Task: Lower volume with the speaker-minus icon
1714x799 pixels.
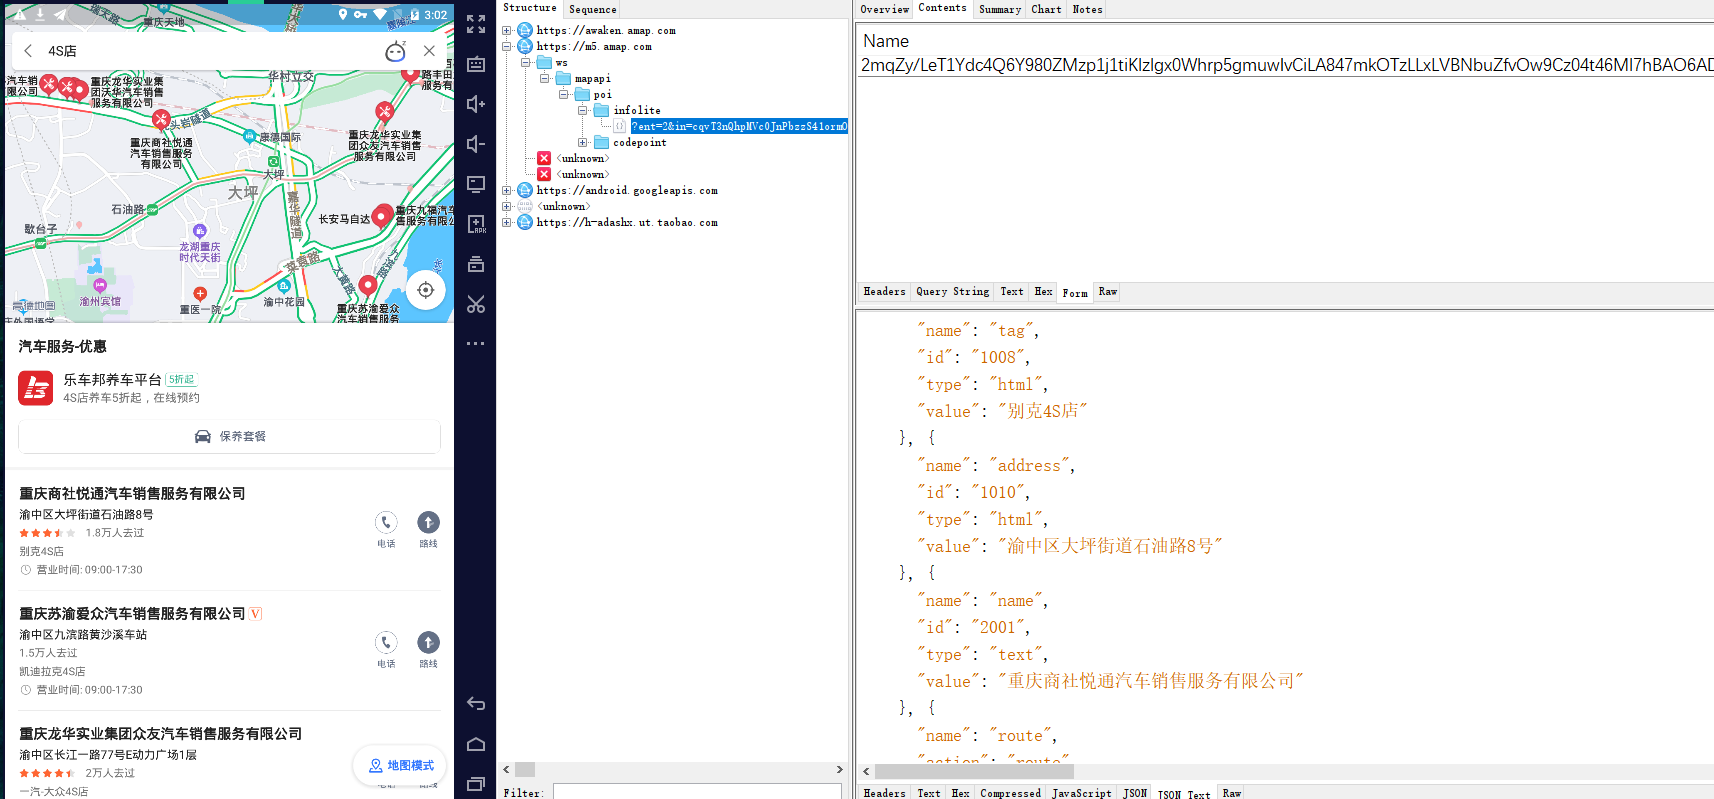Action: (476, 144)
